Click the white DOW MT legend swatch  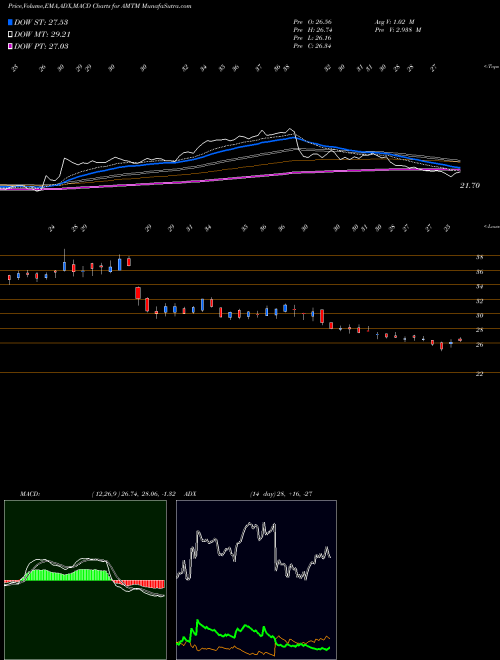10,35
